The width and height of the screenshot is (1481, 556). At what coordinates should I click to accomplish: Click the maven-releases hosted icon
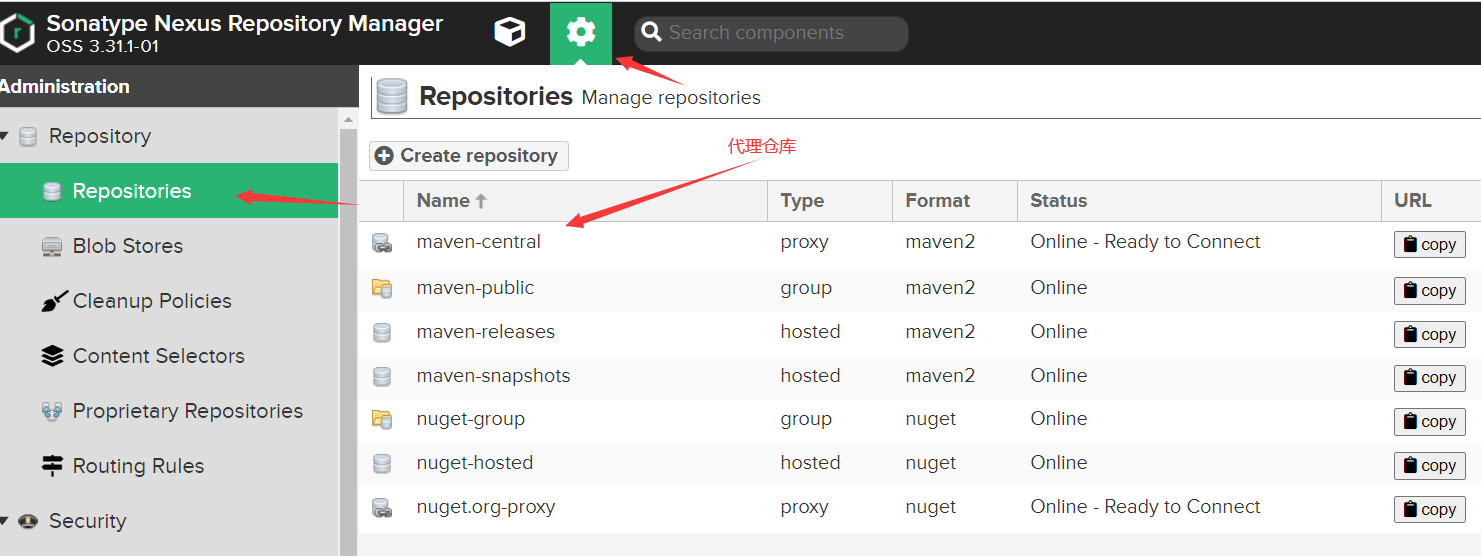point(381,332)
